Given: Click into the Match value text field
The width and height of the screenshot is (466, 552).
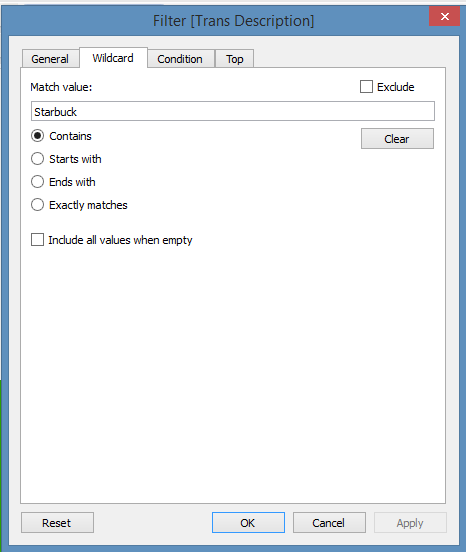Looking at the screenshot, I should click(x=233, y=112).
